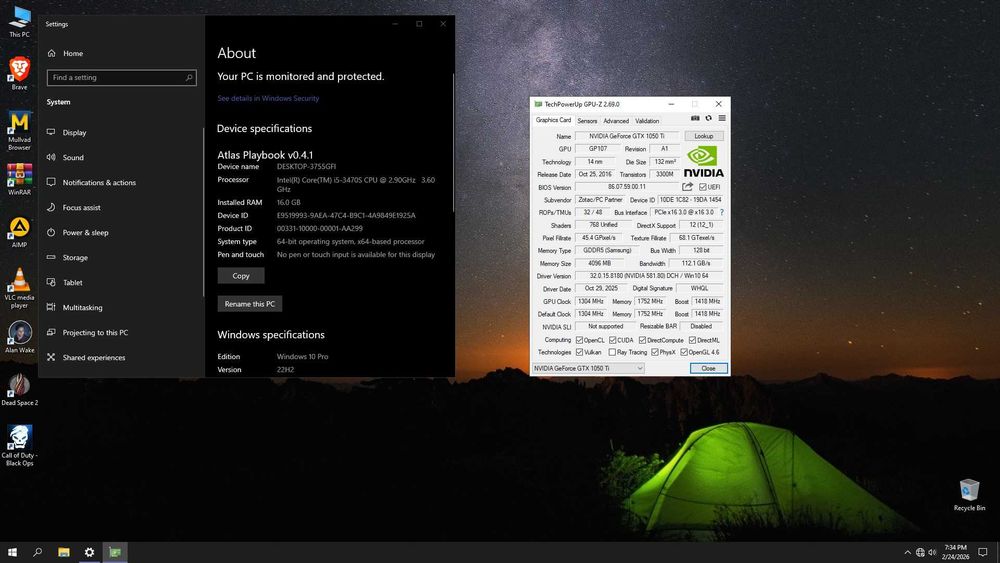
Task: Click the Copy device specifications button
Action: coord(240,275)
